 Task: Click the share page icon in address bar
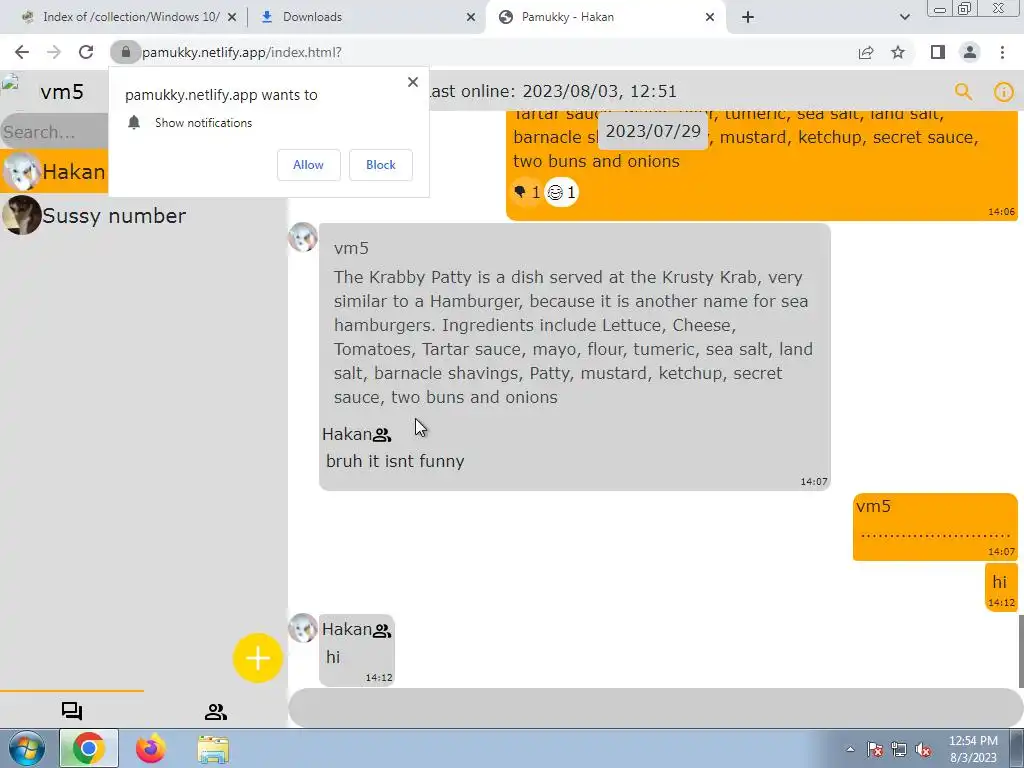click(866, 52)
